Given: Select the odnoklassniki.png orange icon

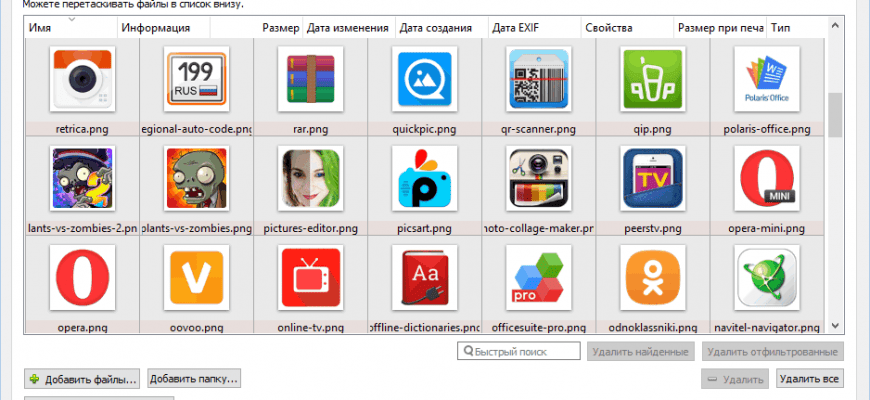Looking at the screenshot, I should point(652,277).
